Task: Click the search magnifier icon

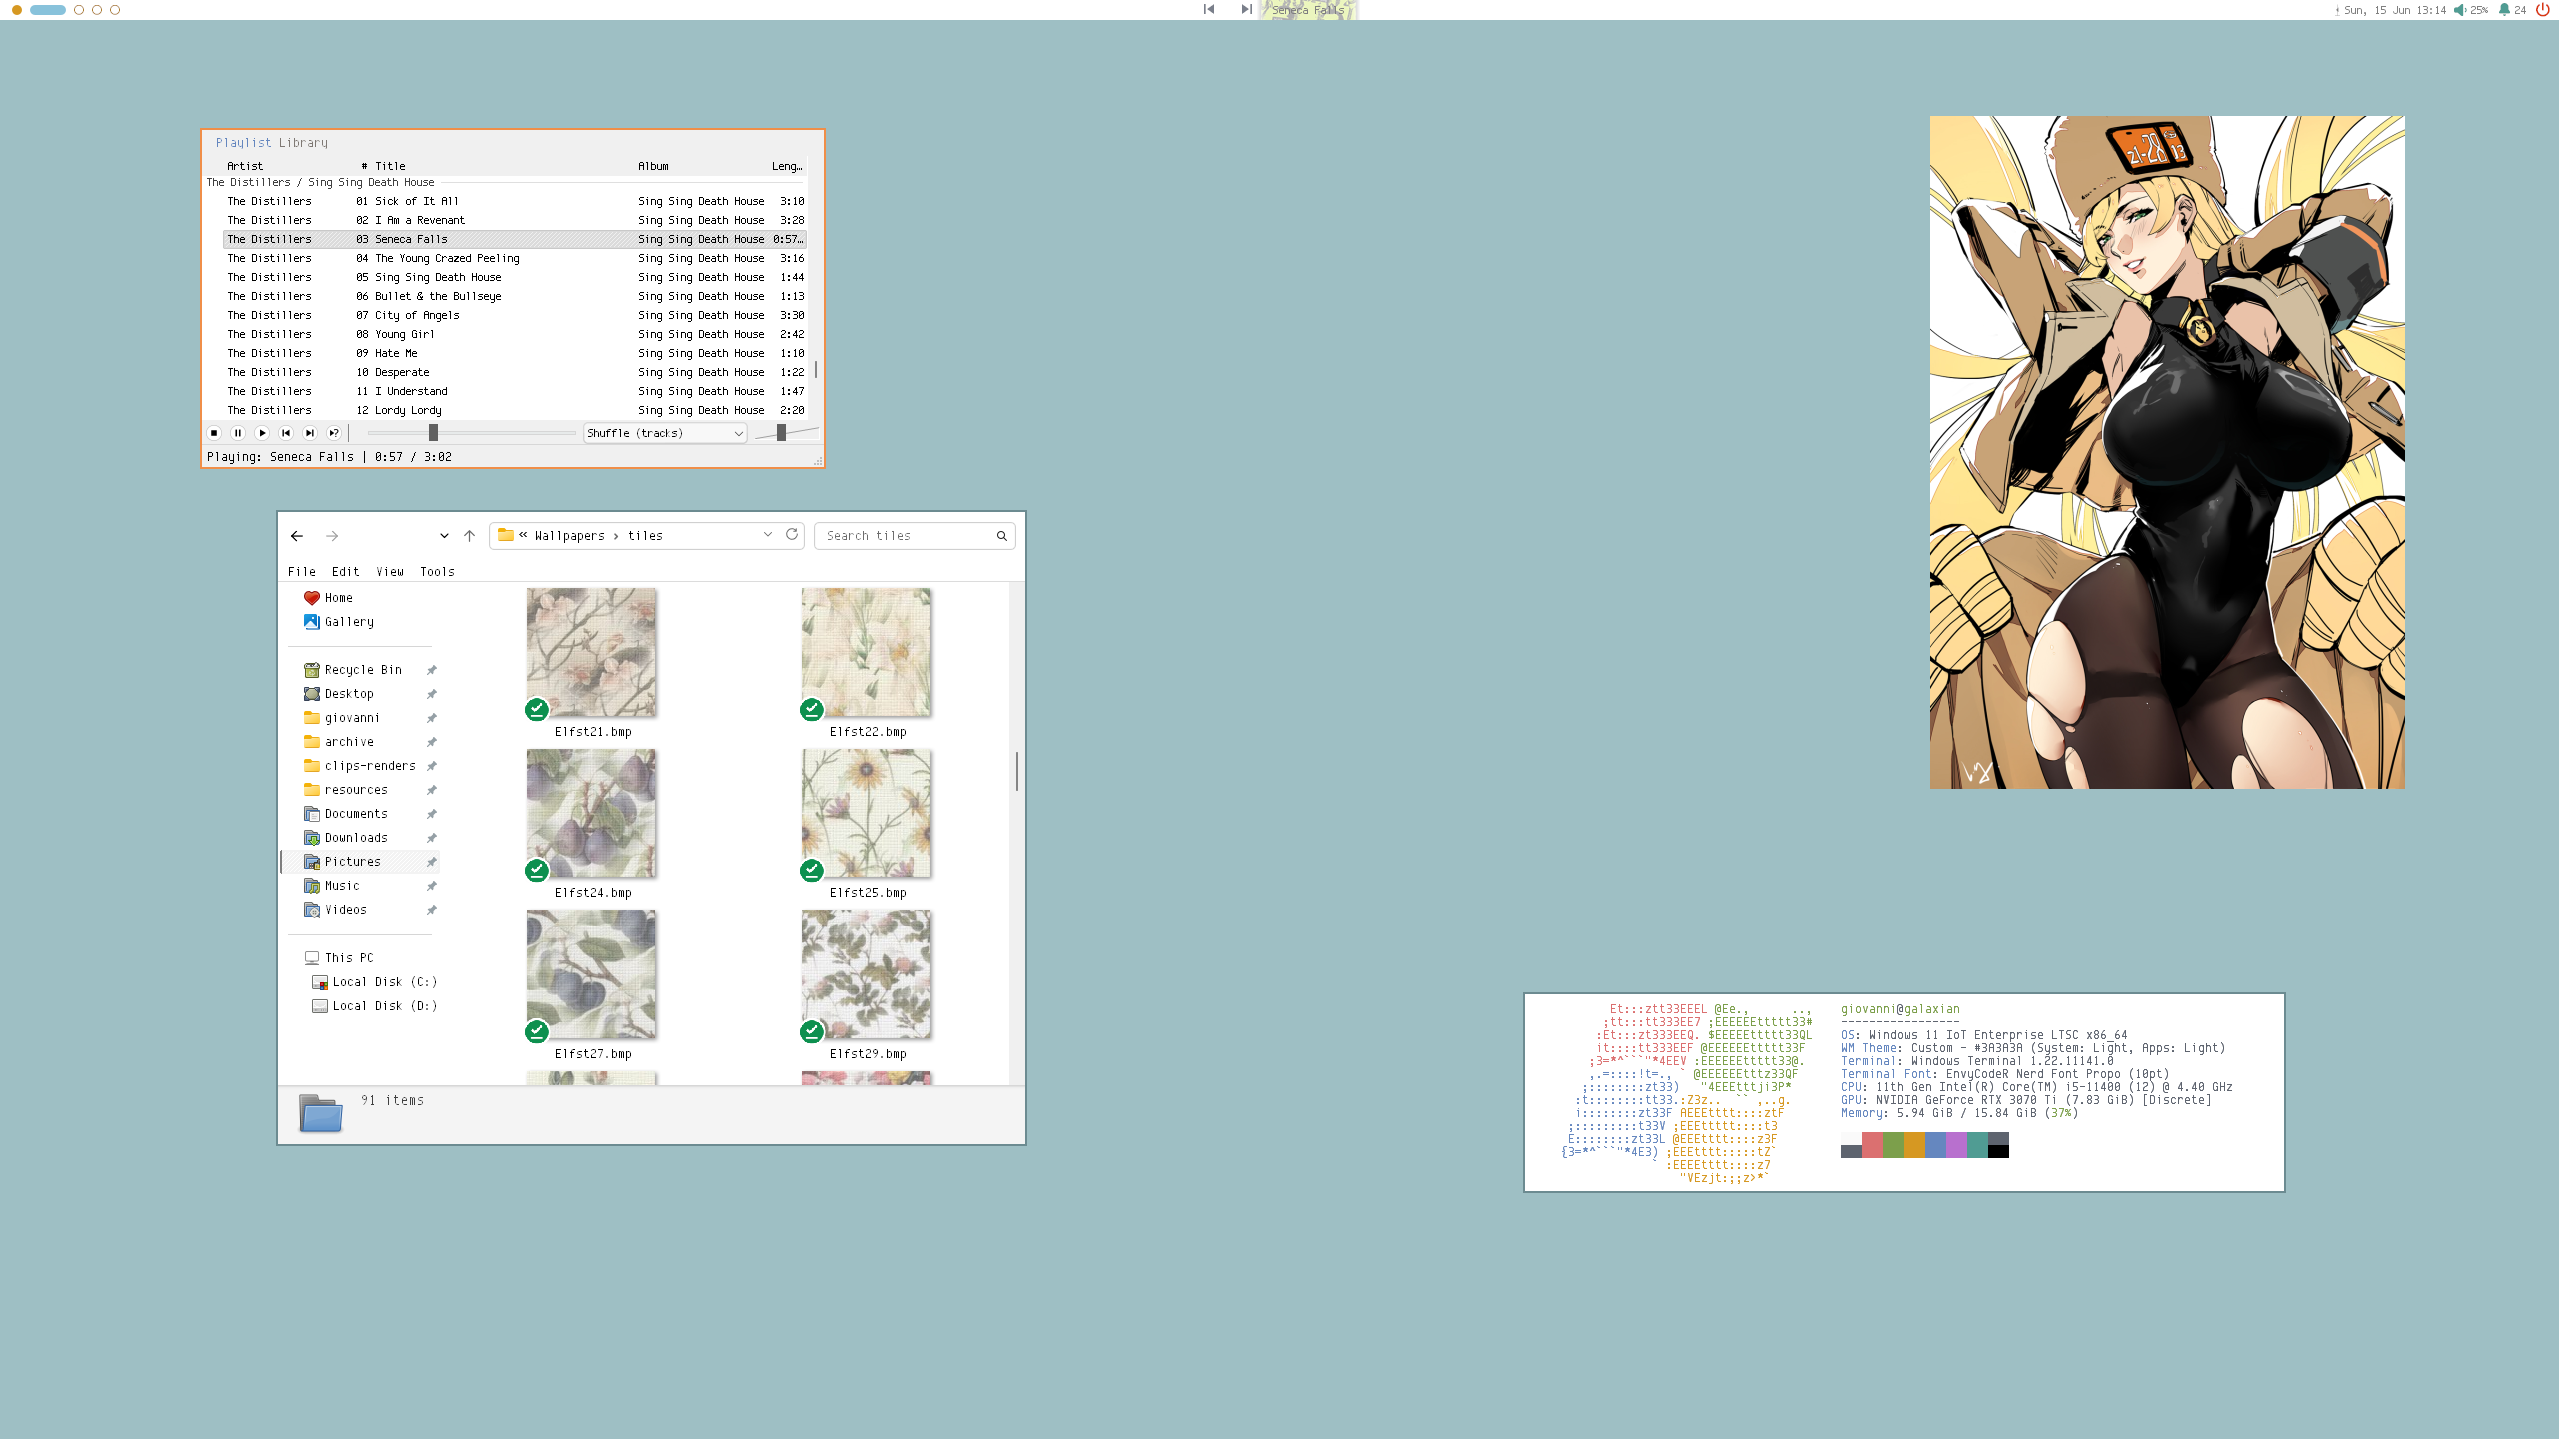Action: pyautogui.click(x=1001, y=536)
